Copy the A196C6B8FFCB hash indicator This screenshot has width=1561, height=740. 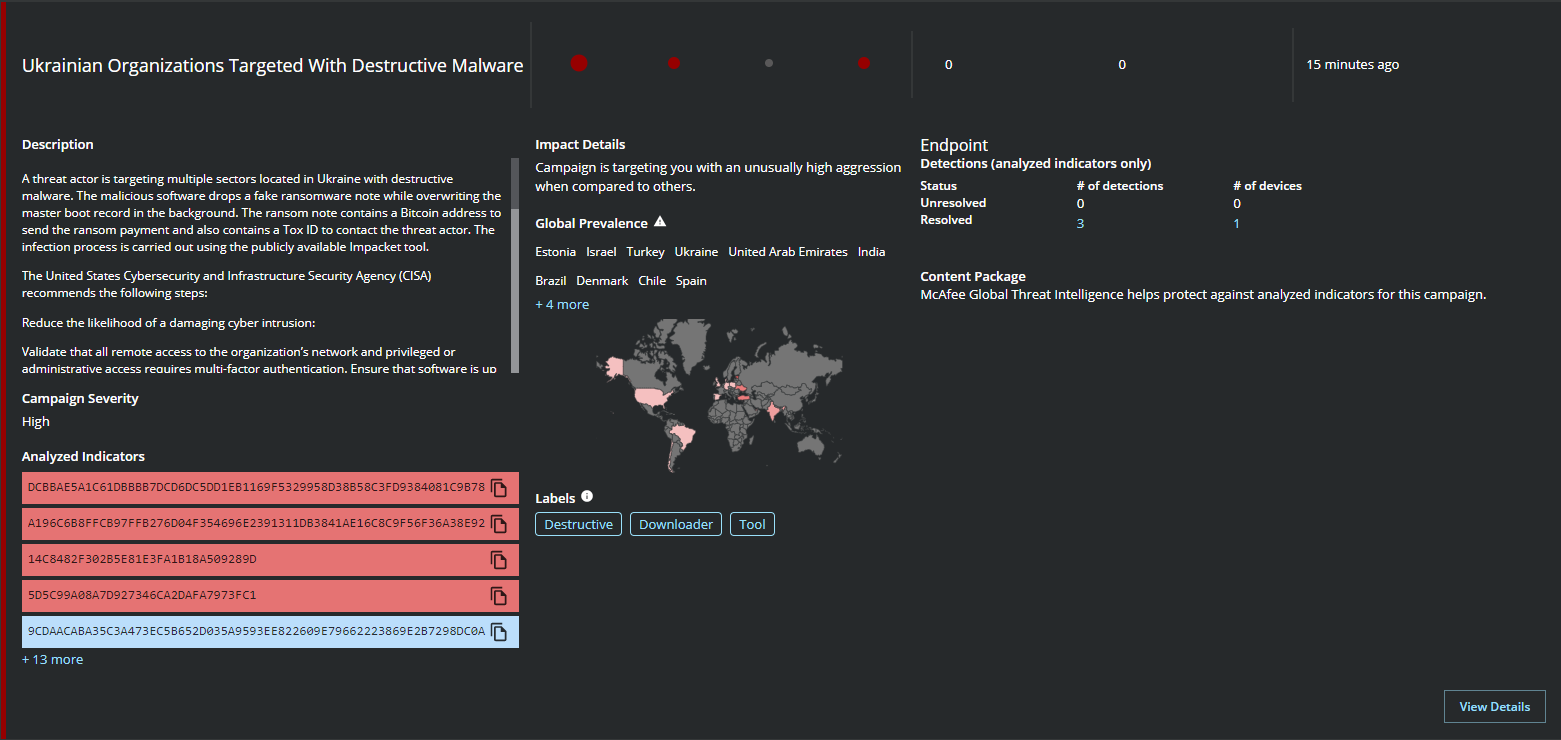coord(499,524)
